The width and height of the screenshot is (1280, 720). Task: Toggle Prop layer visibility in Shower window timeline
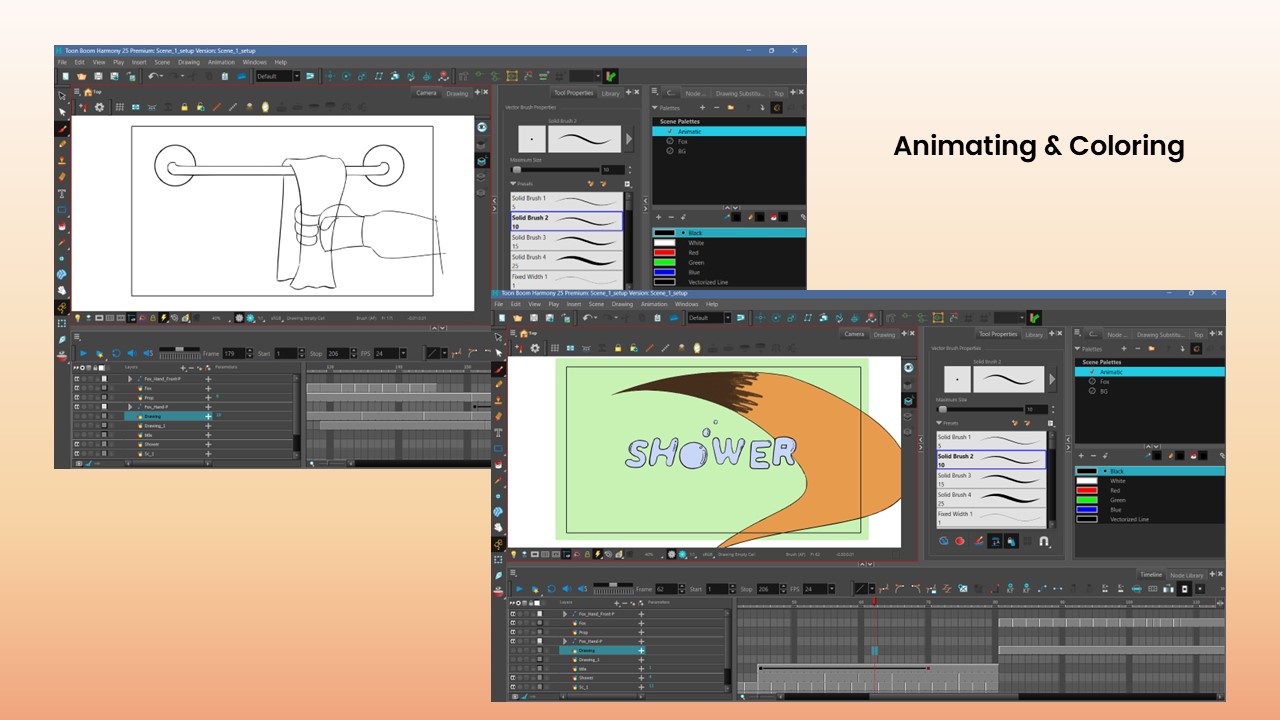click(x=513, y=632)
